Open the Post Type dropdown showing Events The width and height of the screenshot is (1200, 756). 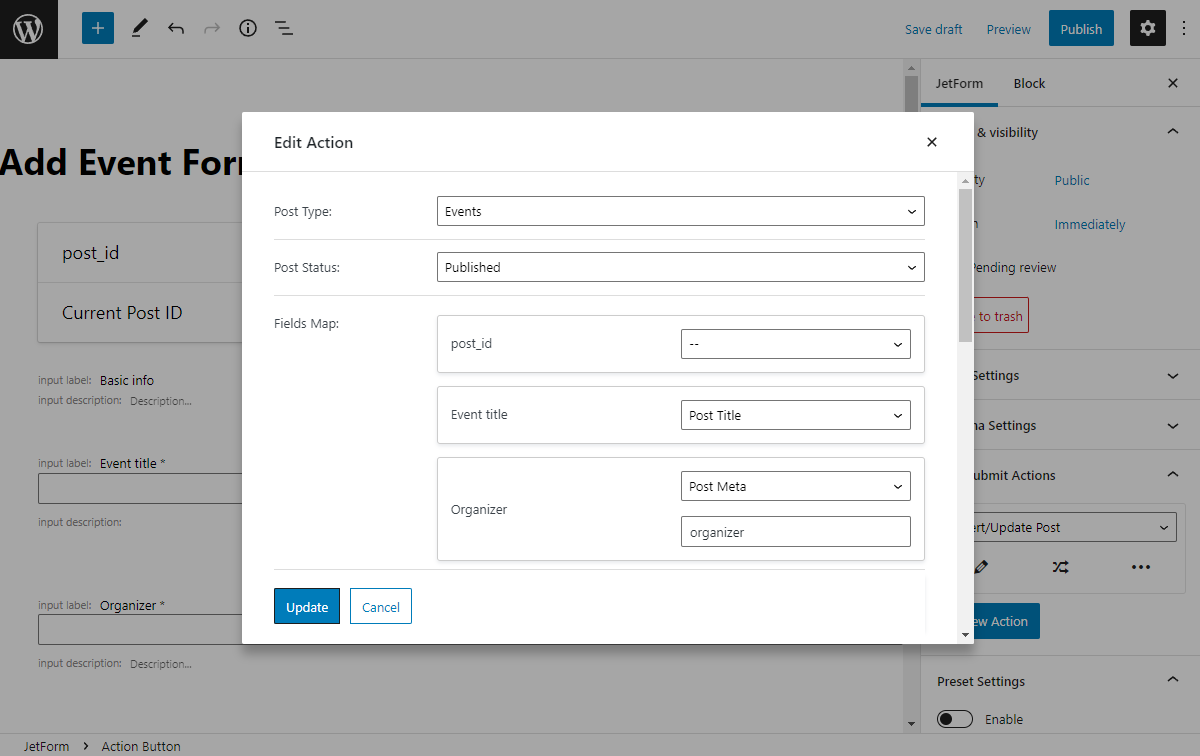(x=680, y=211)
